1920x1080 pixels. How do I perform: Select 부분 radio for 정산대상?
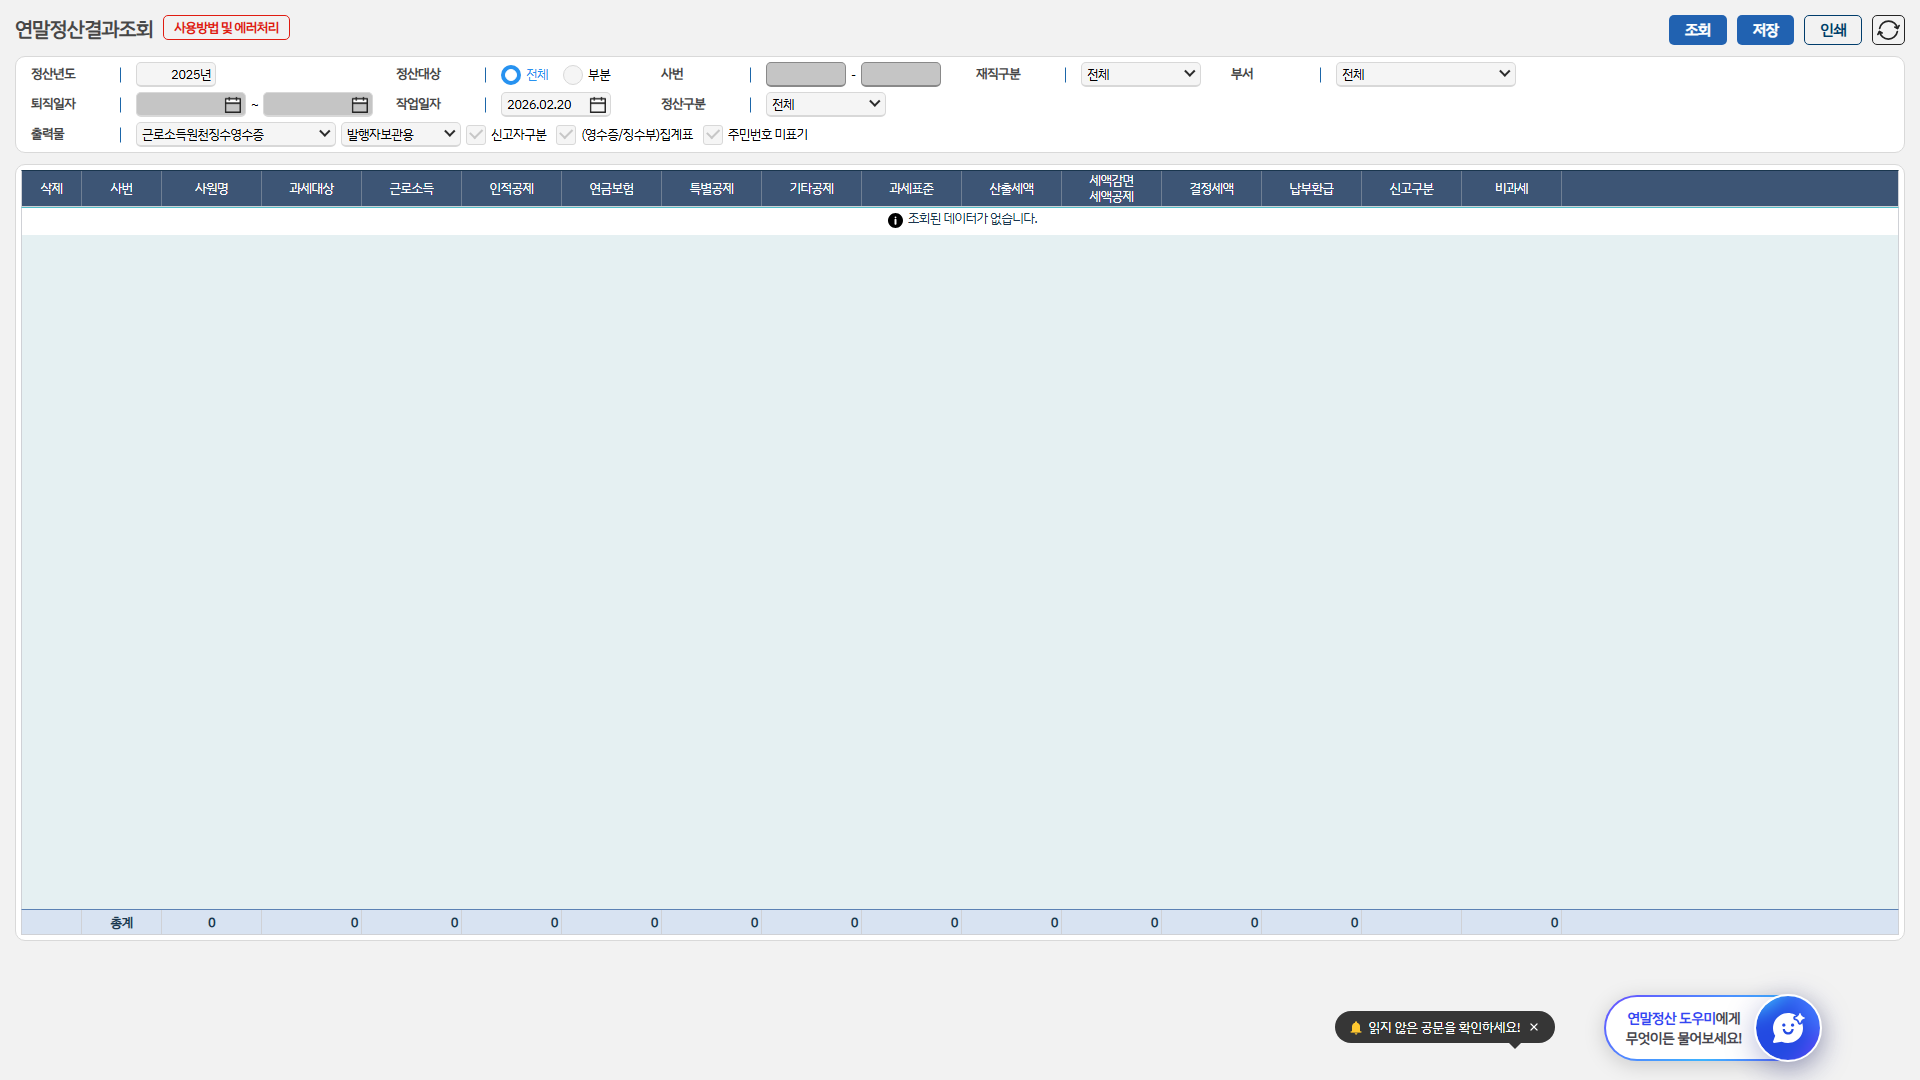pos(573,75)
